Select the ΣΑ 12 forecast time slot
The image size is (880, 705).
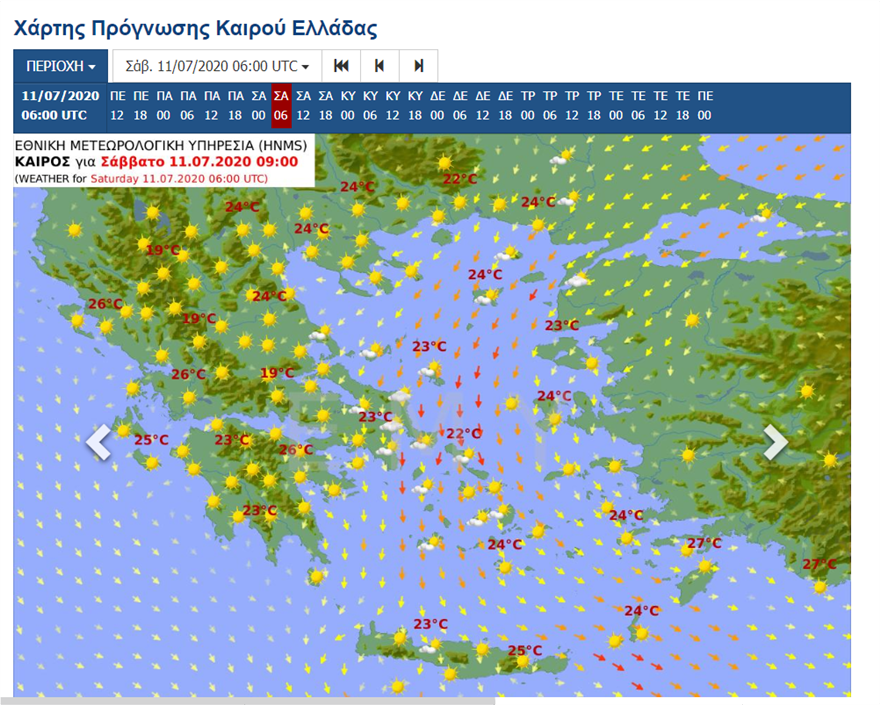[x=304, y=106]
